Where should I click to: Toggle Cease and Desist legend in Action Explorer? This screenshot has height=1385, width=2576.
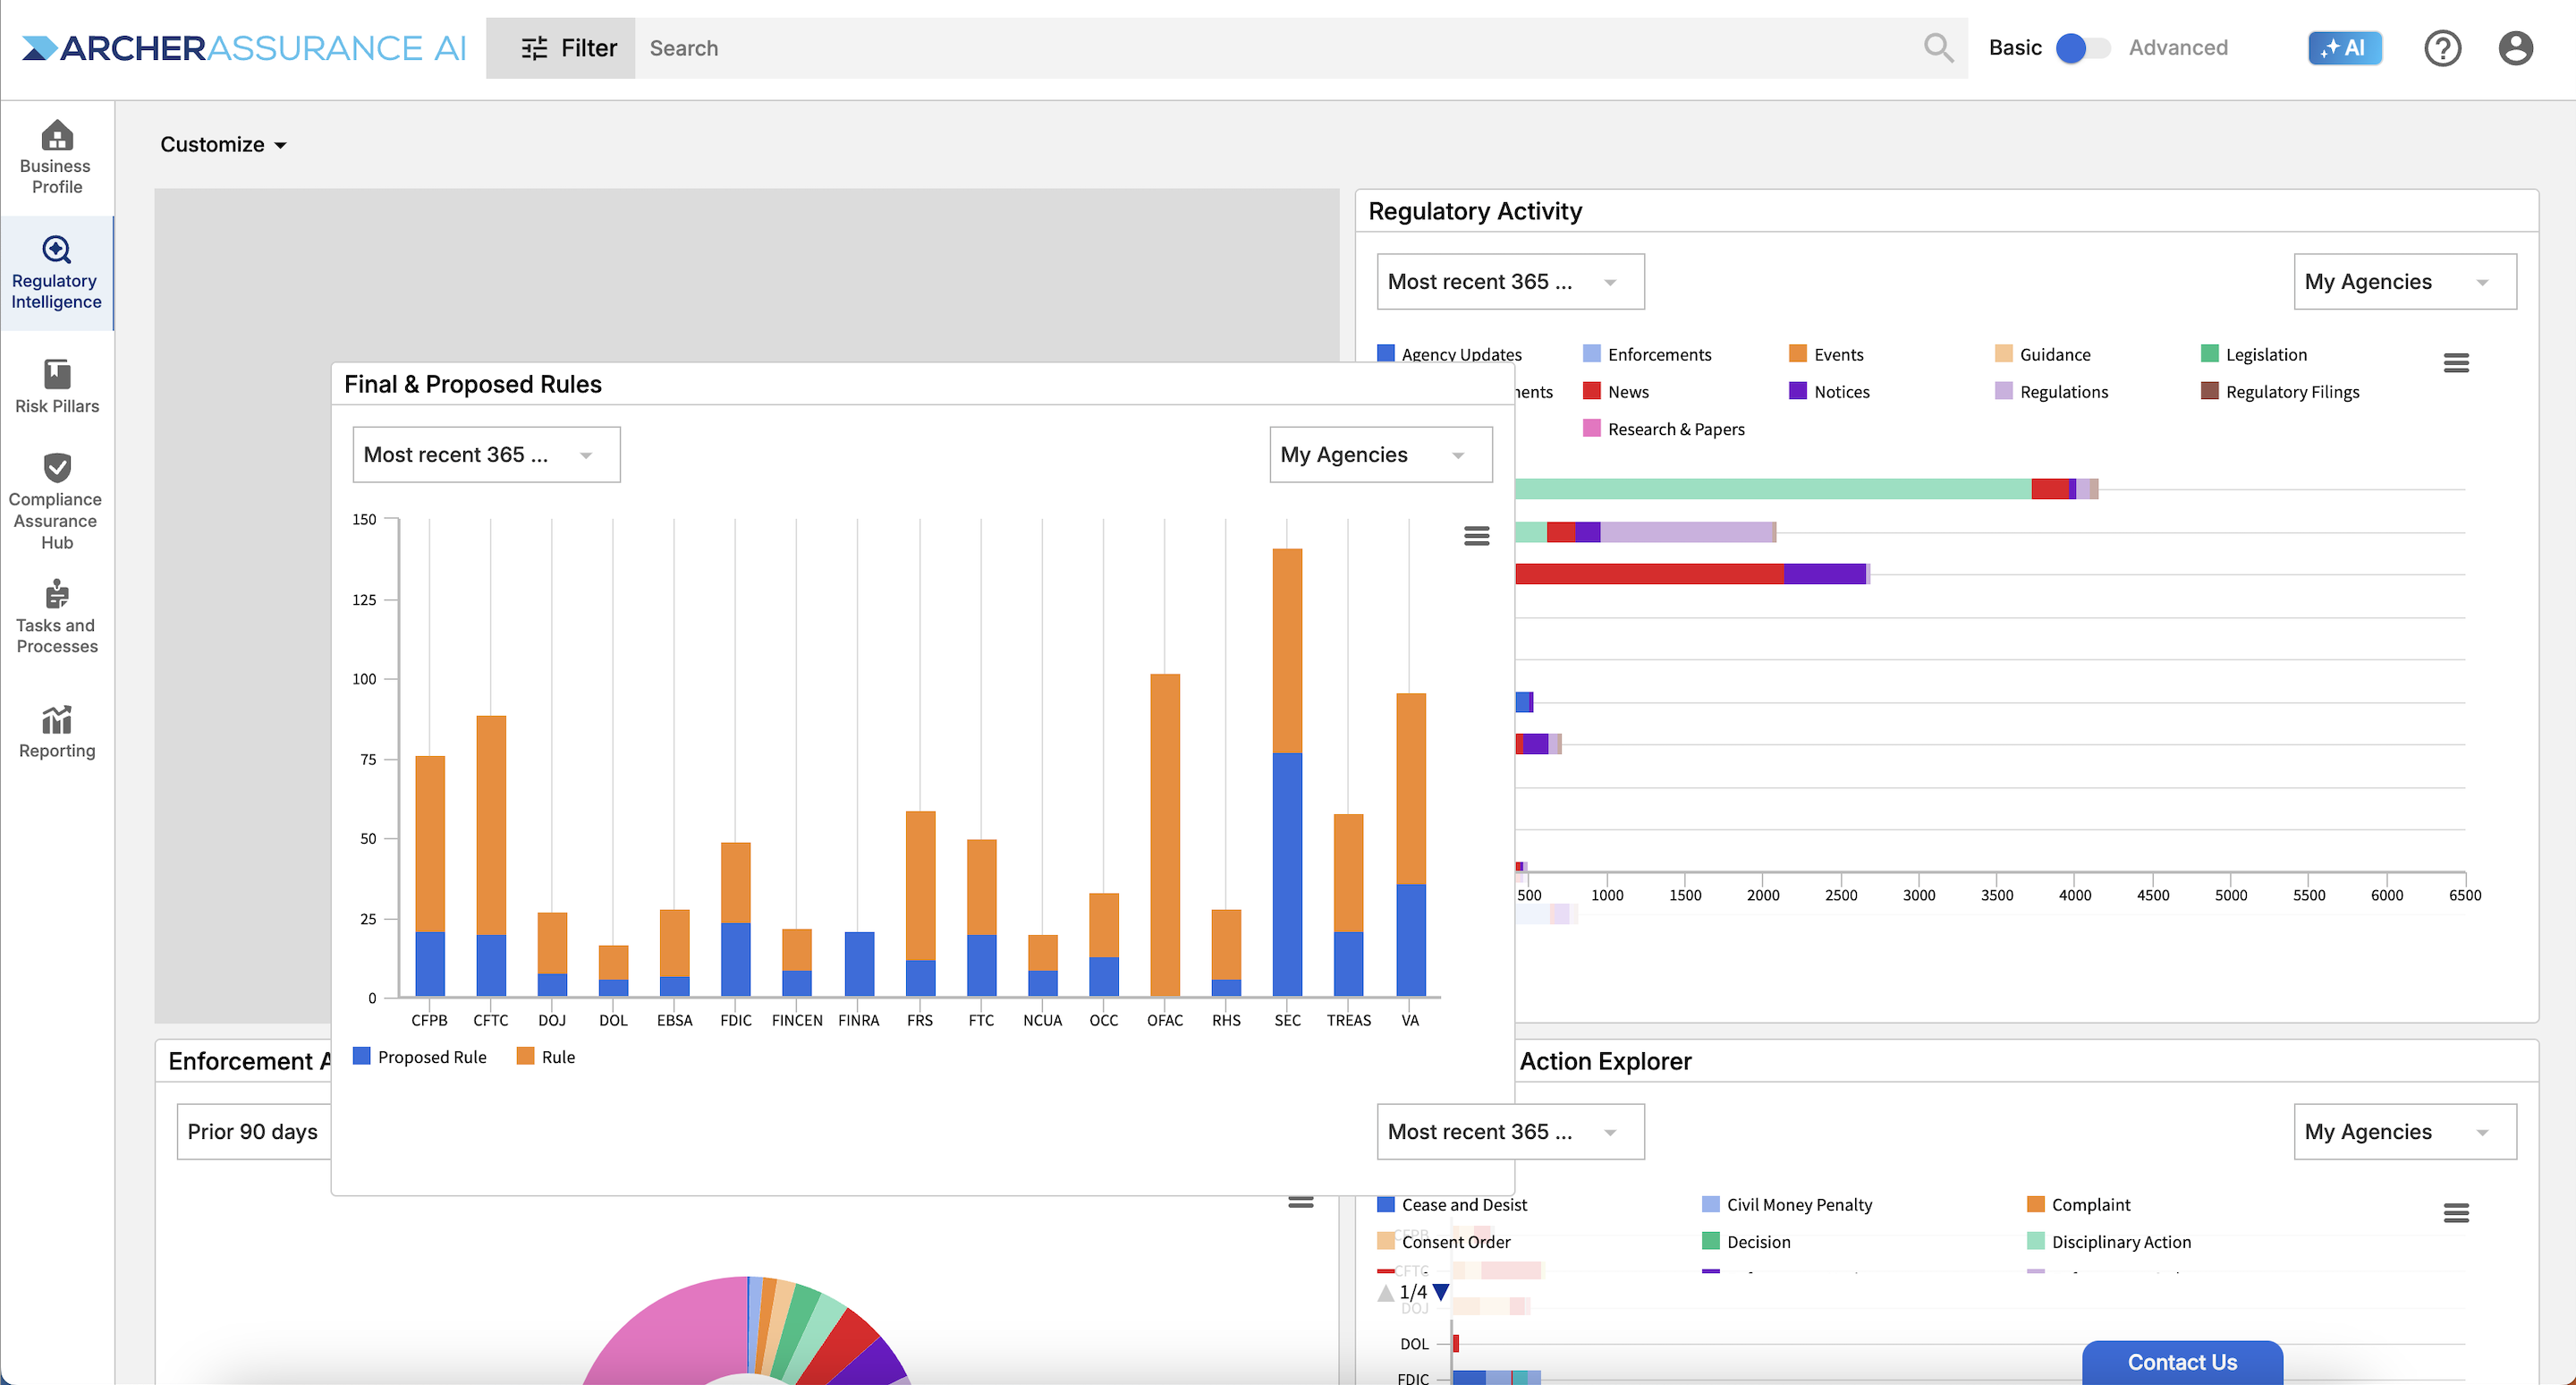[1452, 1205]
